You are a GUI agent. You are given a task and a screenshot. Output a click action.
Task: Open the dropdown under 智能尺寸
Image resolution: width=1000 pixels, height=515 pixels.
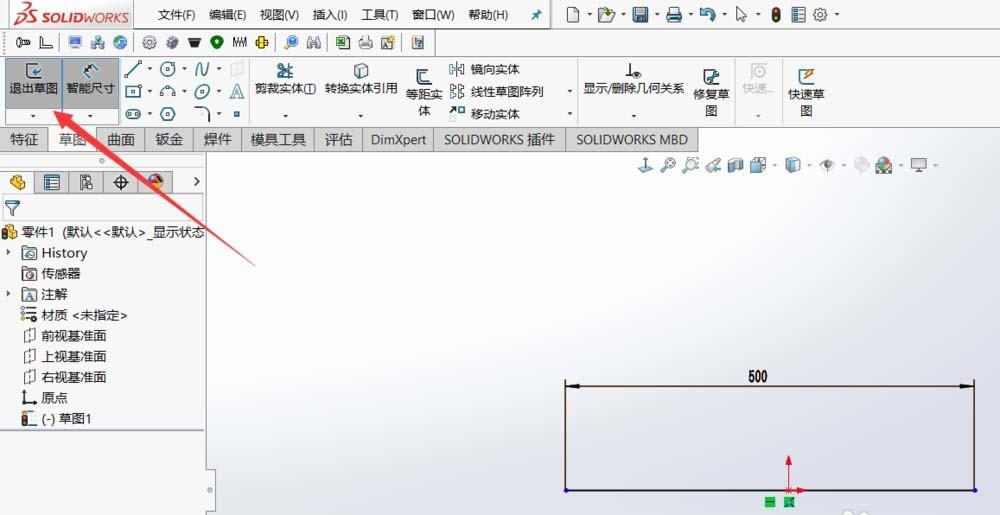91,116
